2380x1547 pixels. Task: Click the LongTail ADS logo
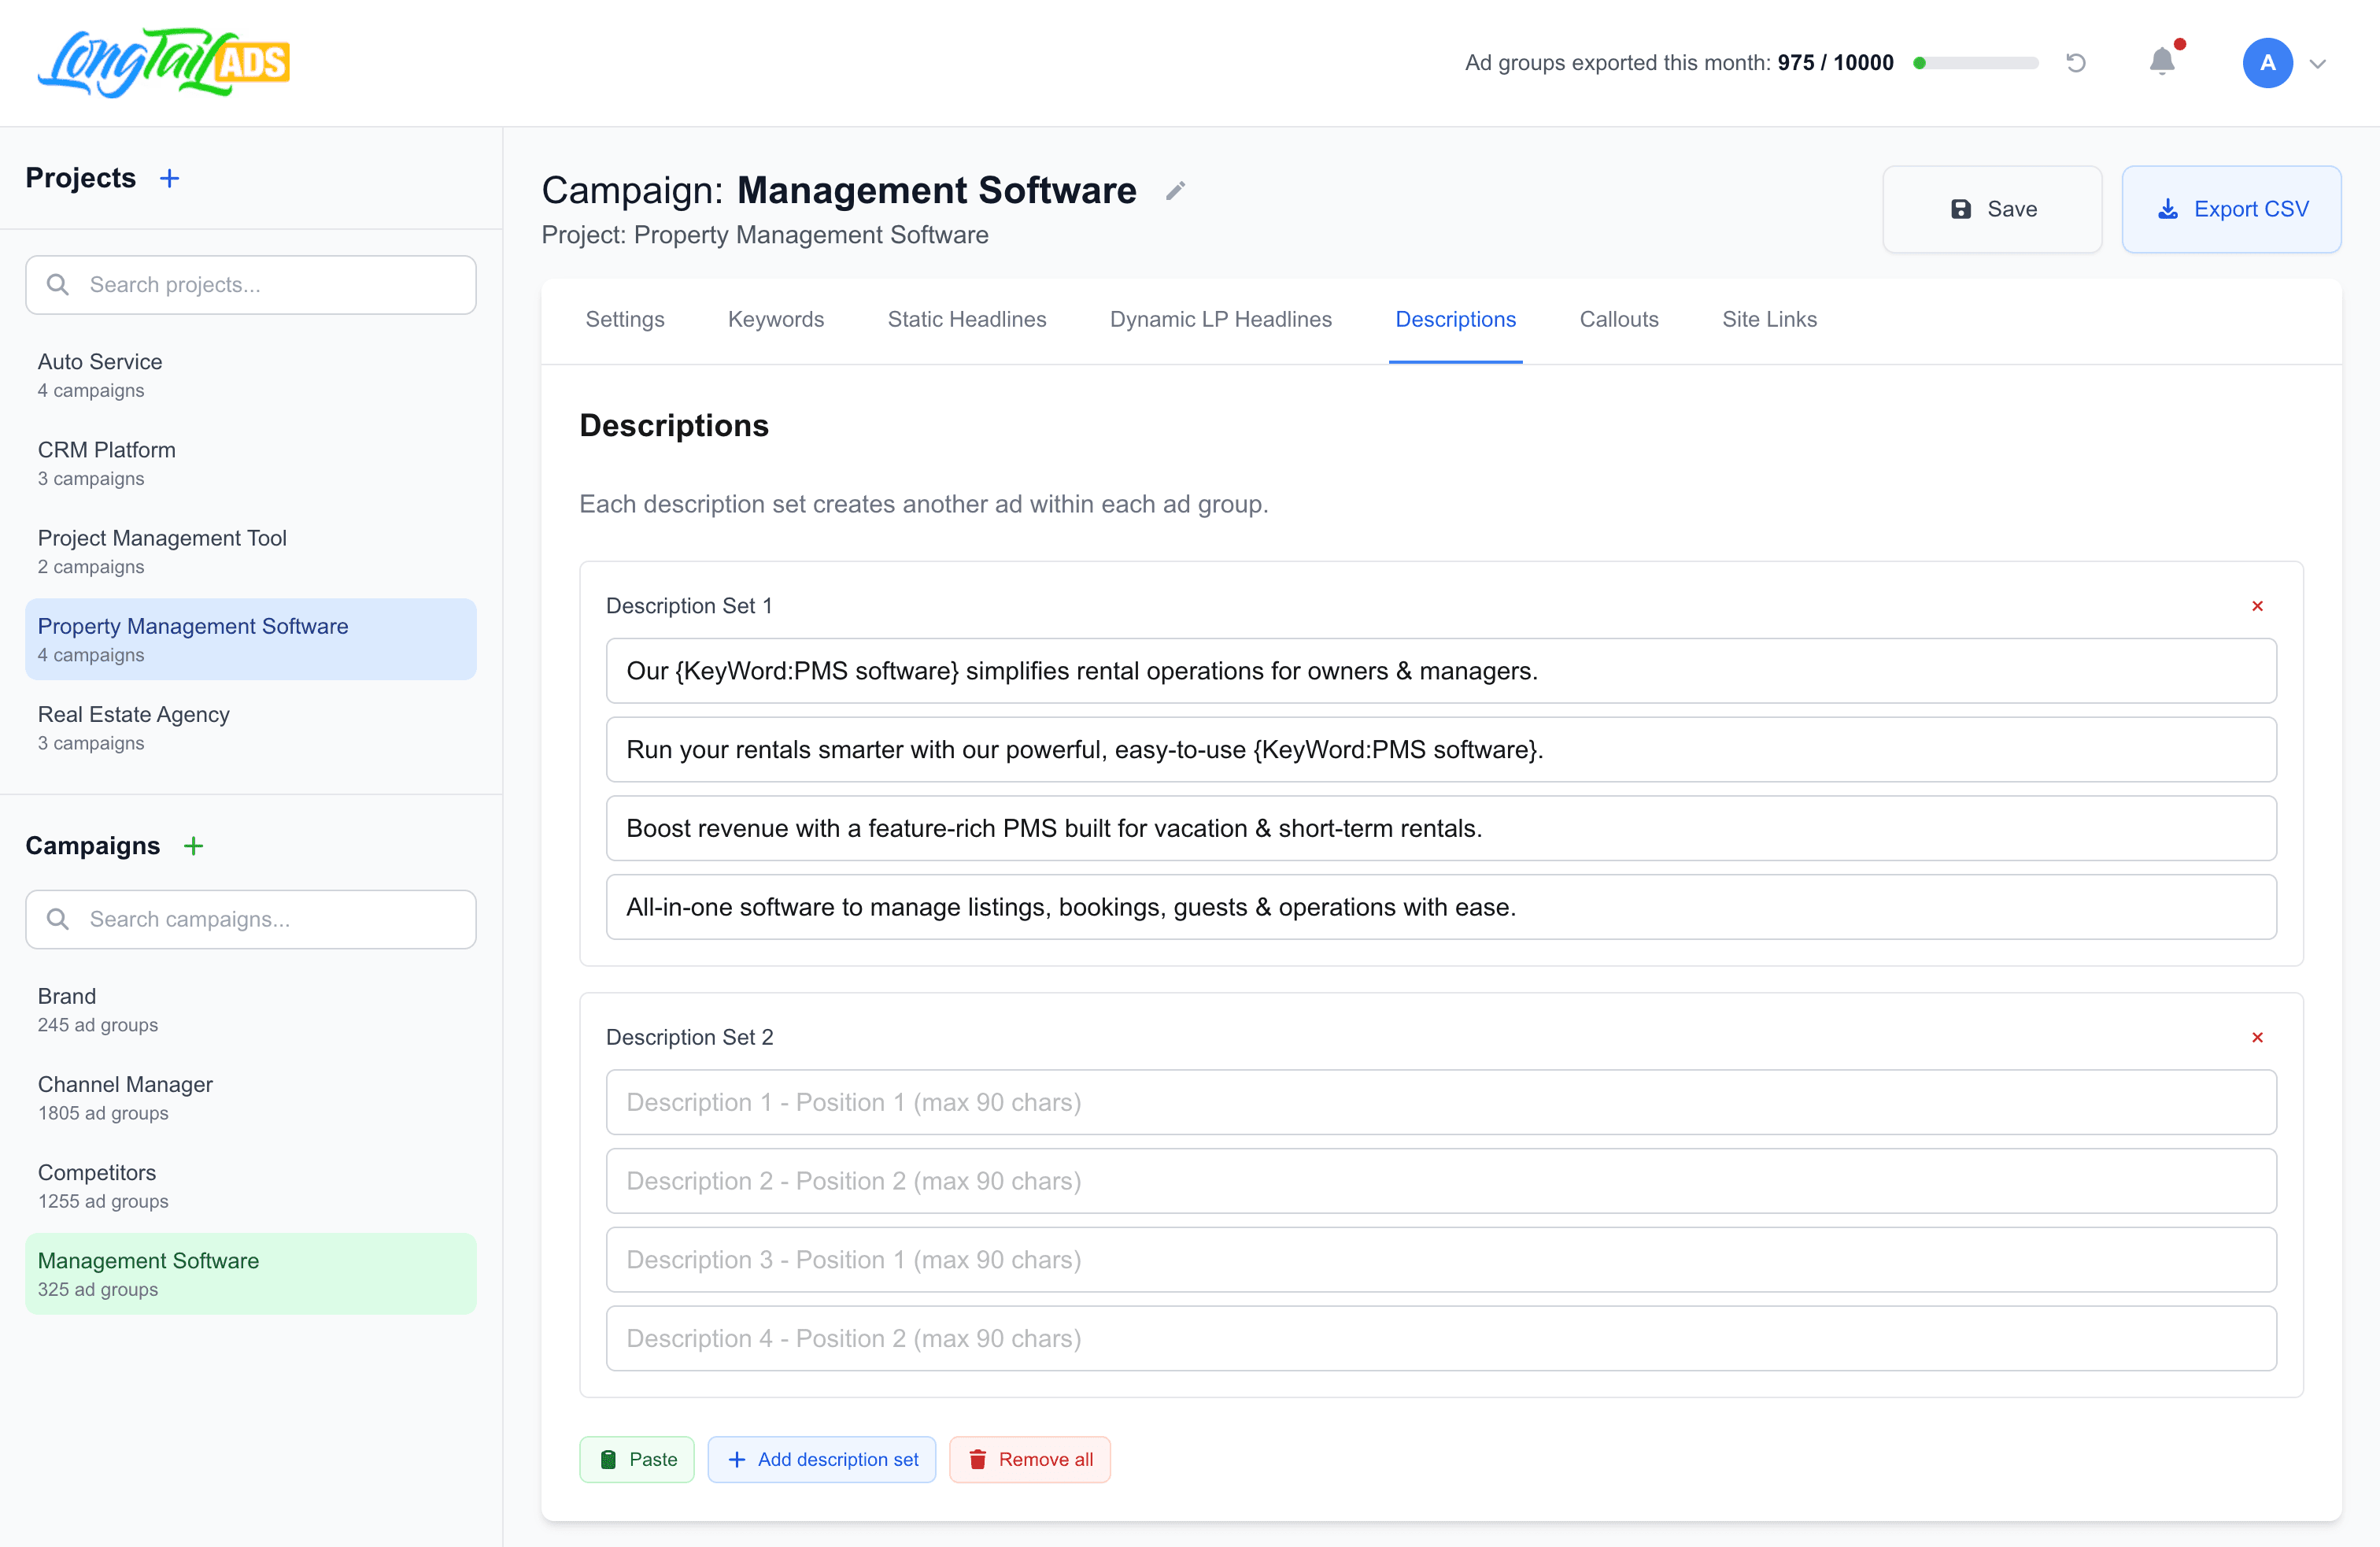click(x=163, y=62)
